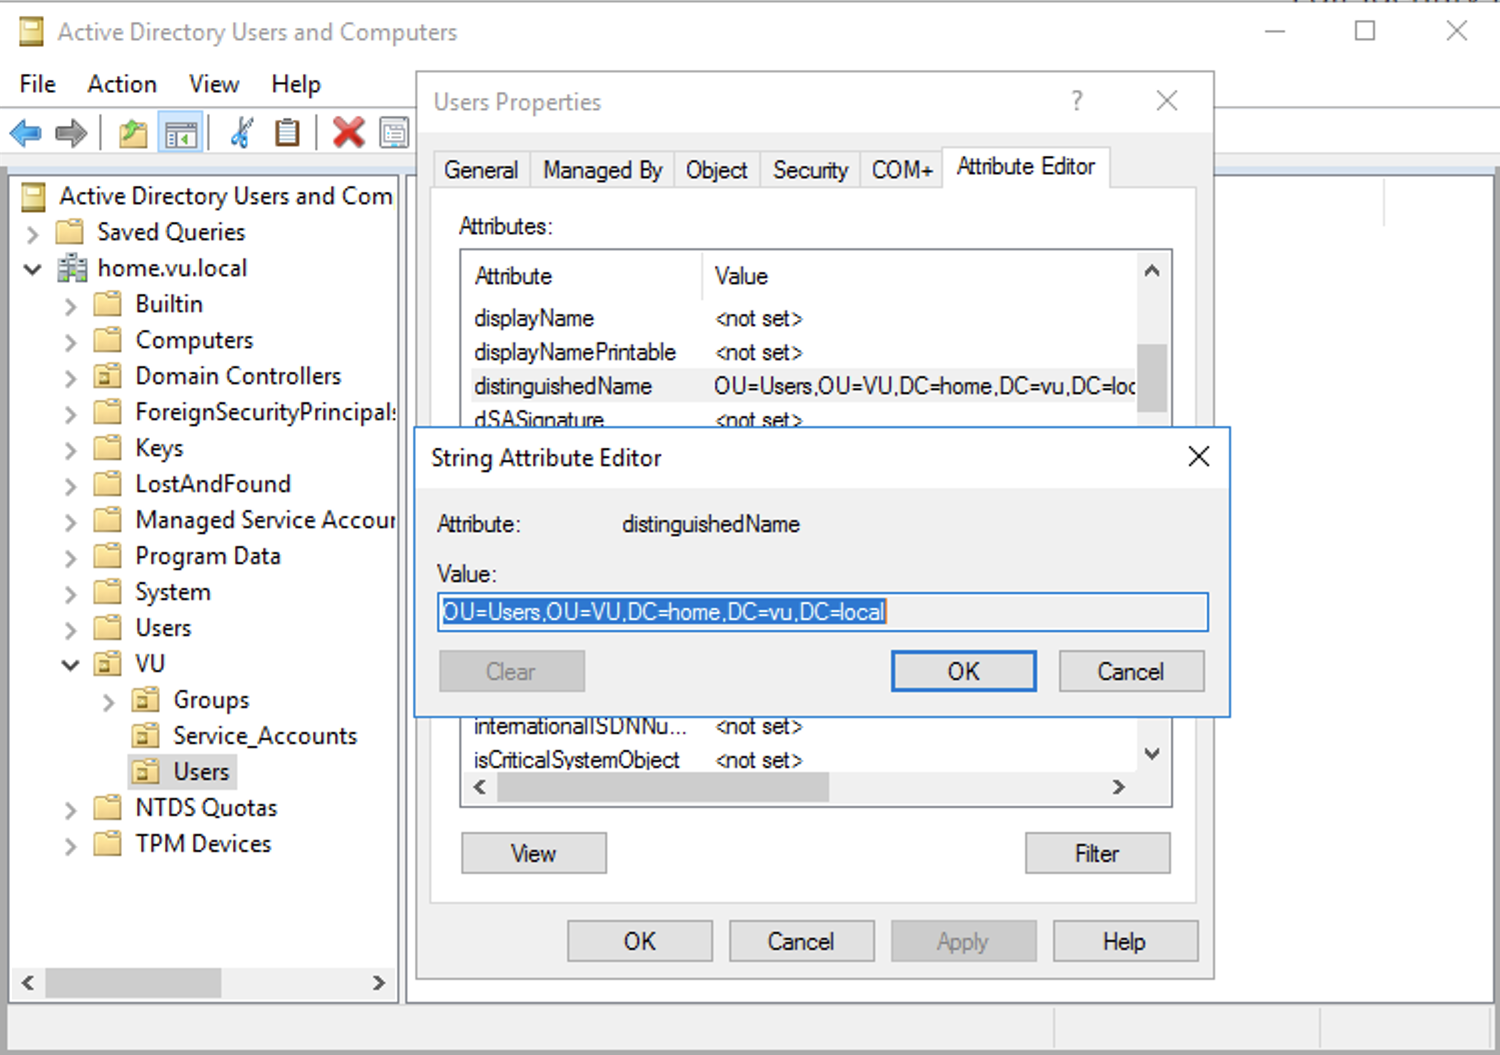Screen dimensions: 1500x1055
Task: Click the Groups OU folder icon
Action: pos(146,700)
